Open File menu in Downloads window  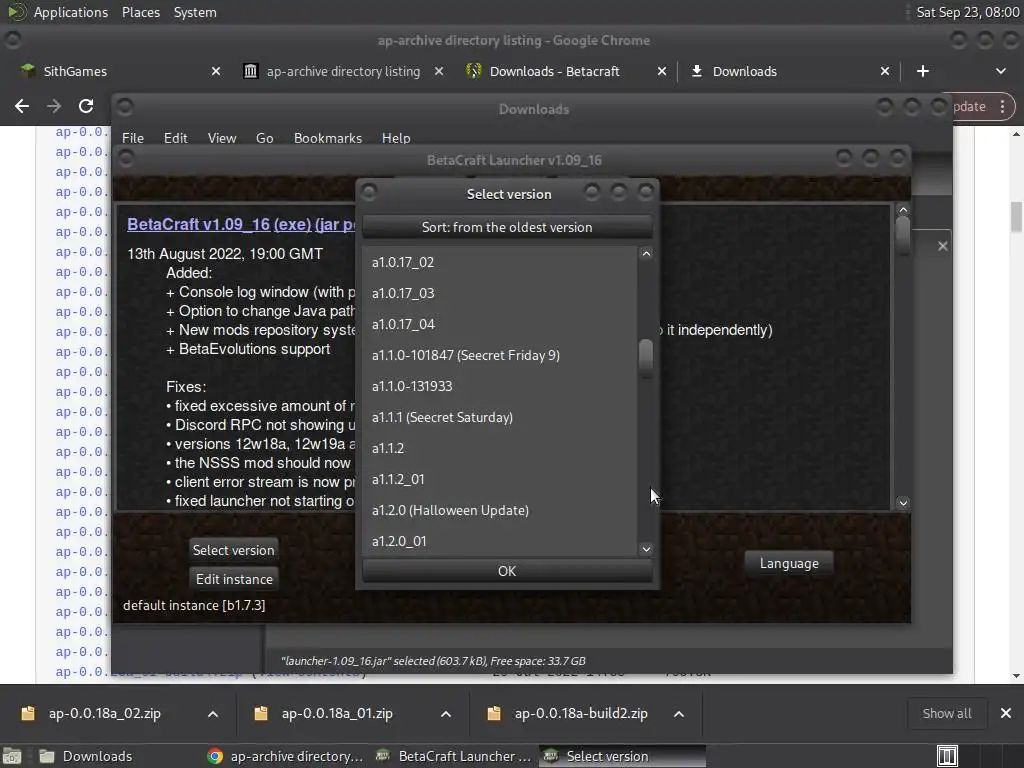pyautogui.click(x=133, y=138)
